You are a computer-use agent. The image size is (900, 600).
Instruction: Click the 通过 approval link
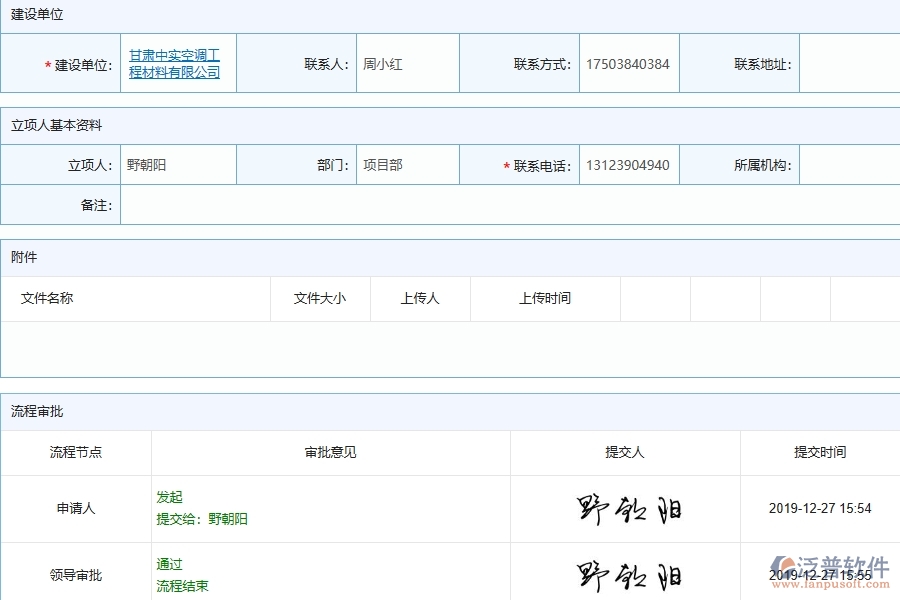(x=167, y=564)
